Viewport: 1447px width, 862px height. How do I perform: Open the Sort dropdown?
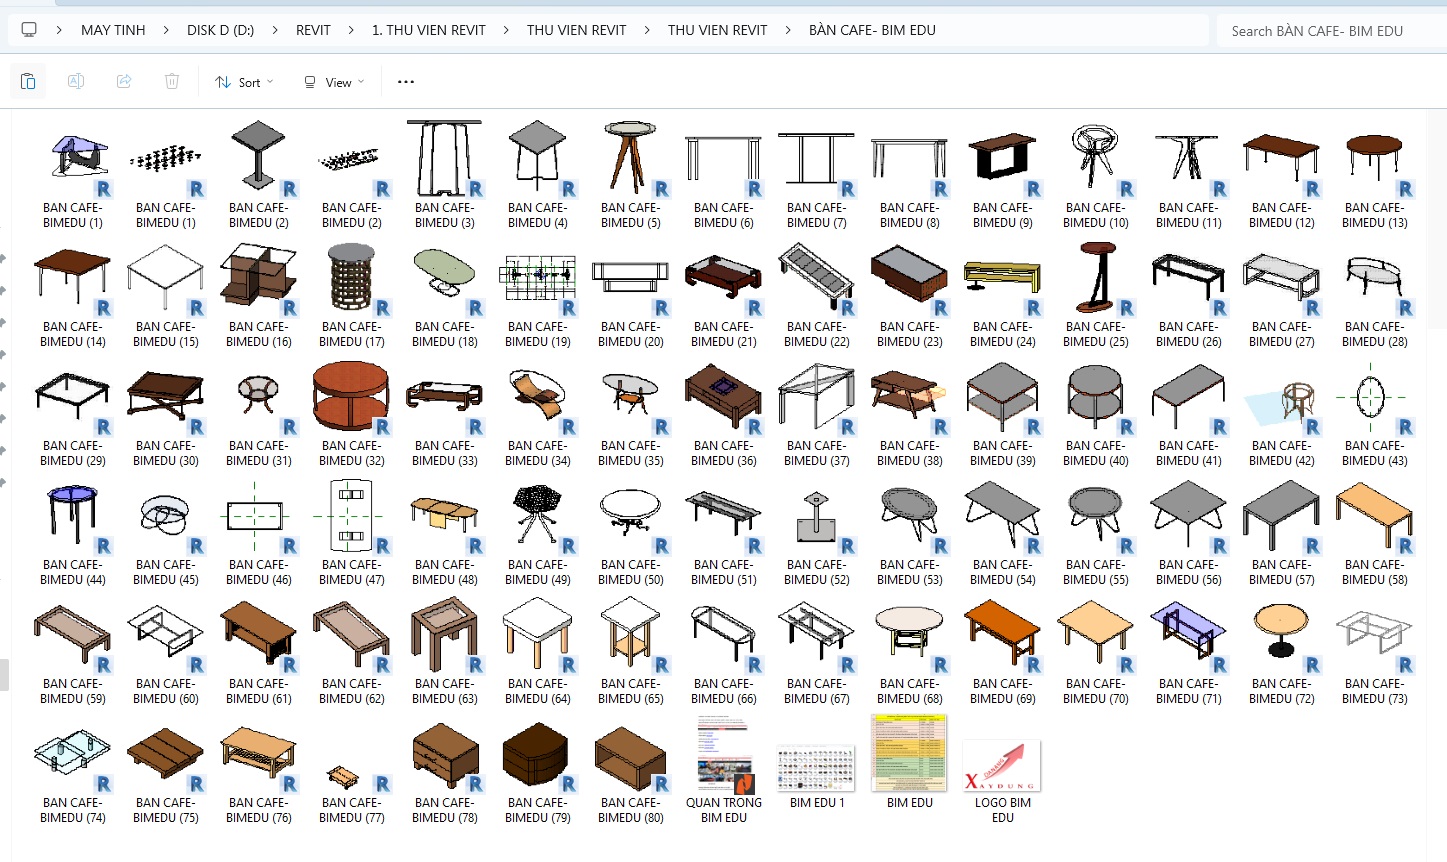[244, 82]
